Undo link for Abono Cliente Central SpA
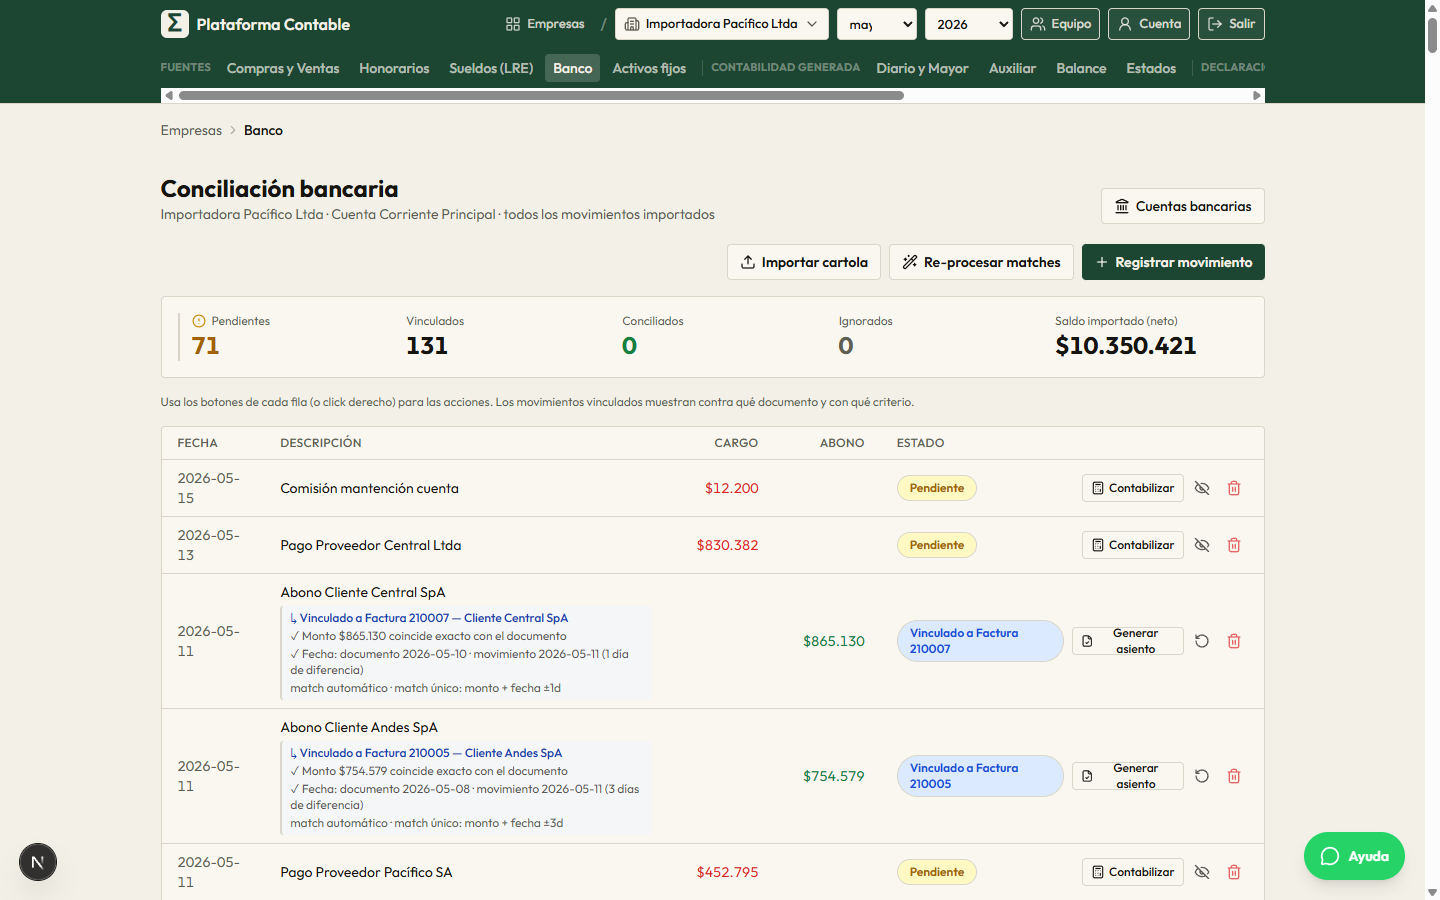 tap(1202, 641)
